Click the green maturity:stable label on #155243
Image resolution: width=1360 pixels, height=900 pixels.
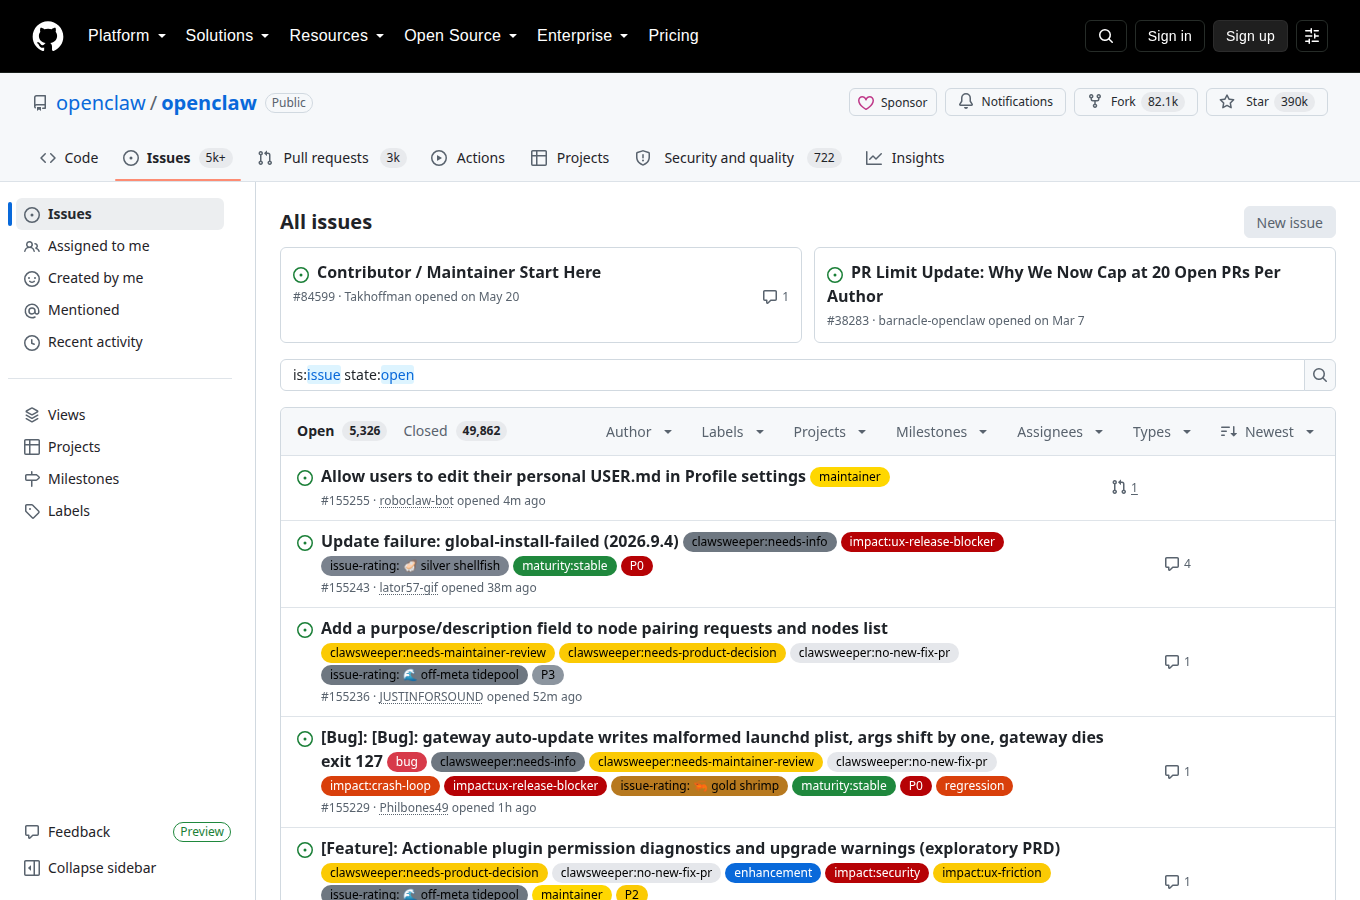point(565,566)
